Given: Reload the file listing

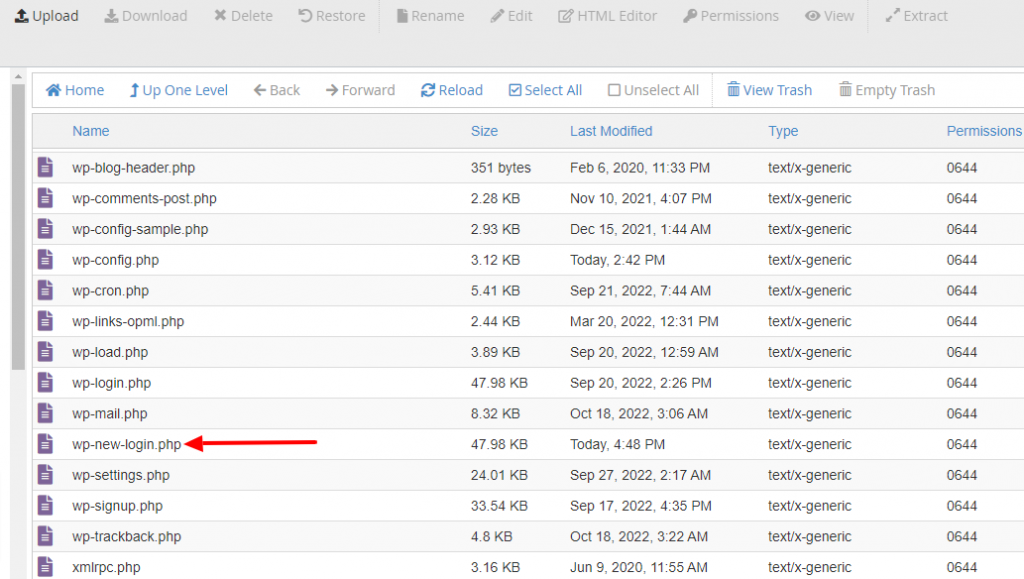Looking at the screenshot, I should [452, 90].
